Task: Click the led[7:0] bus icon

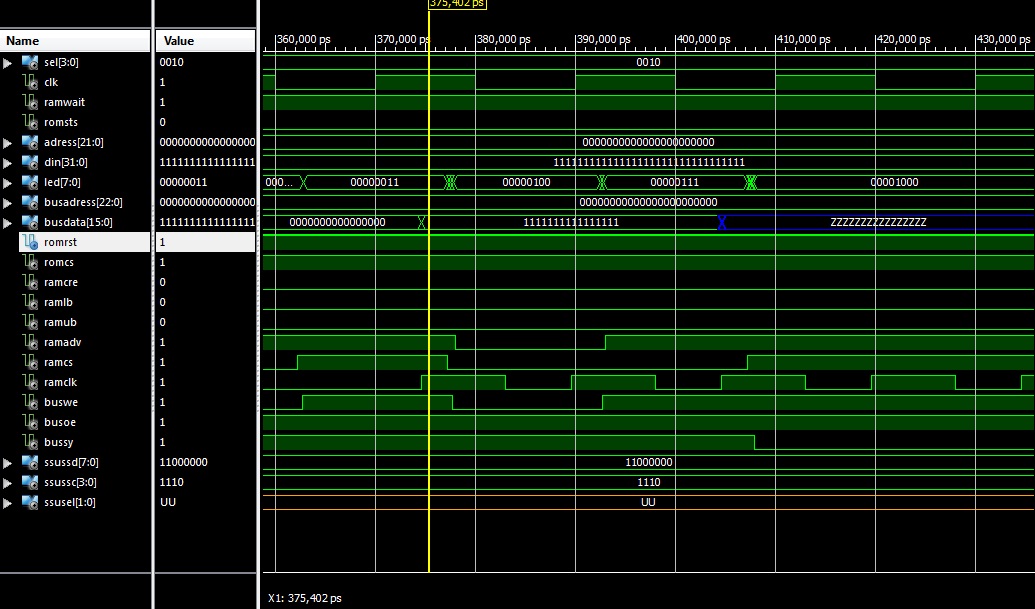Action: [x=30, y=182]
